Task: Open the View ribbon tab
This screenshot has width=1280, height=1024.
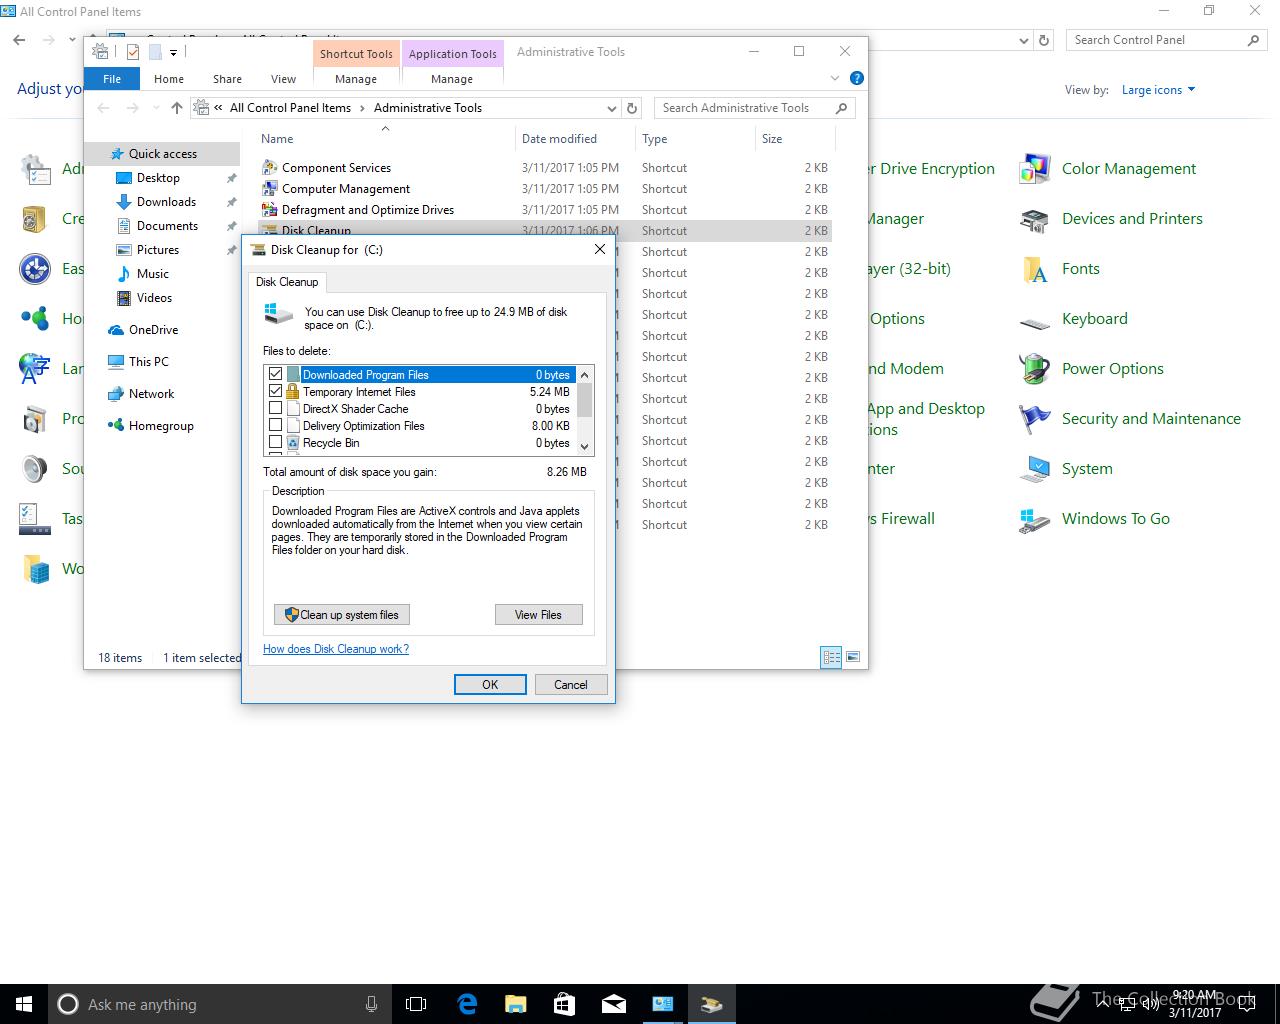Action: 284,79
